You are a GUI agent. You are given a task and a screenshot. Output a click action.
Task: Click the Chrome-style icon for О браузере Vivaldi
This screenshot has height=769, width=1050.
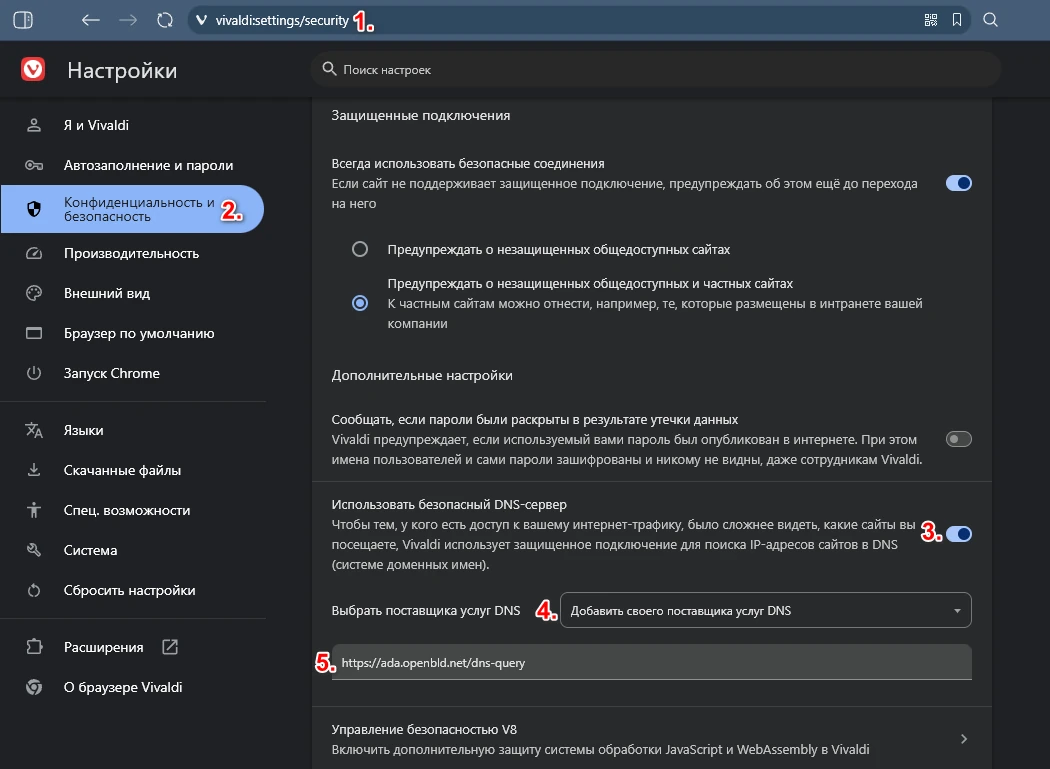(33, 687)
